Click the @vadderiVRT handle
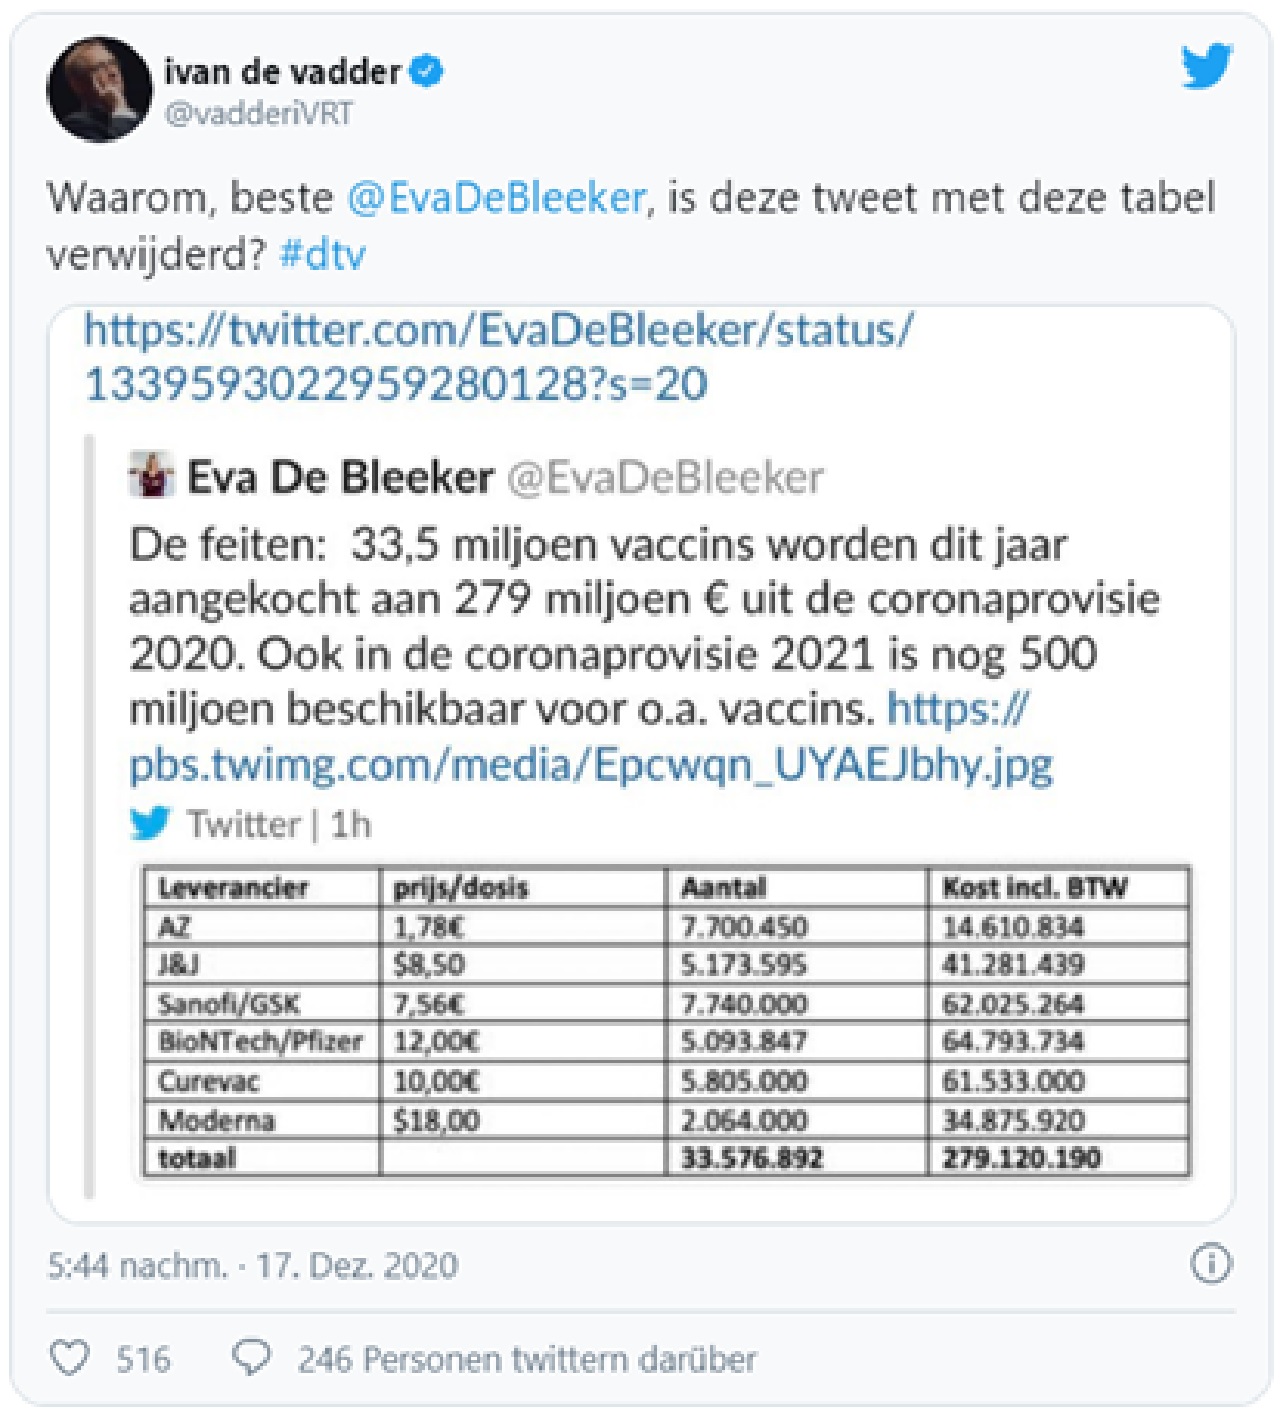Viewport: 1280px width, 1416px height. click(x=259, y=113)
